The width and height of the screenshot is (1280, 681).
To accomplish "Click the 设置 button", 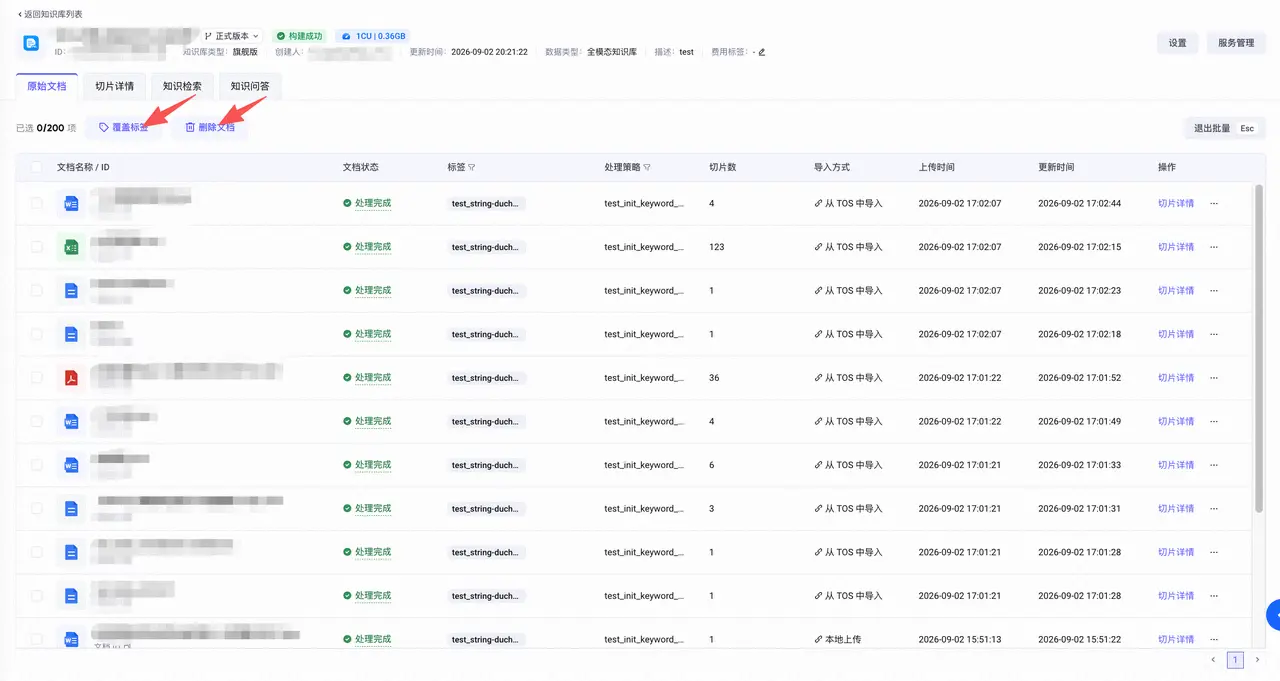I will click(1178, 43).
